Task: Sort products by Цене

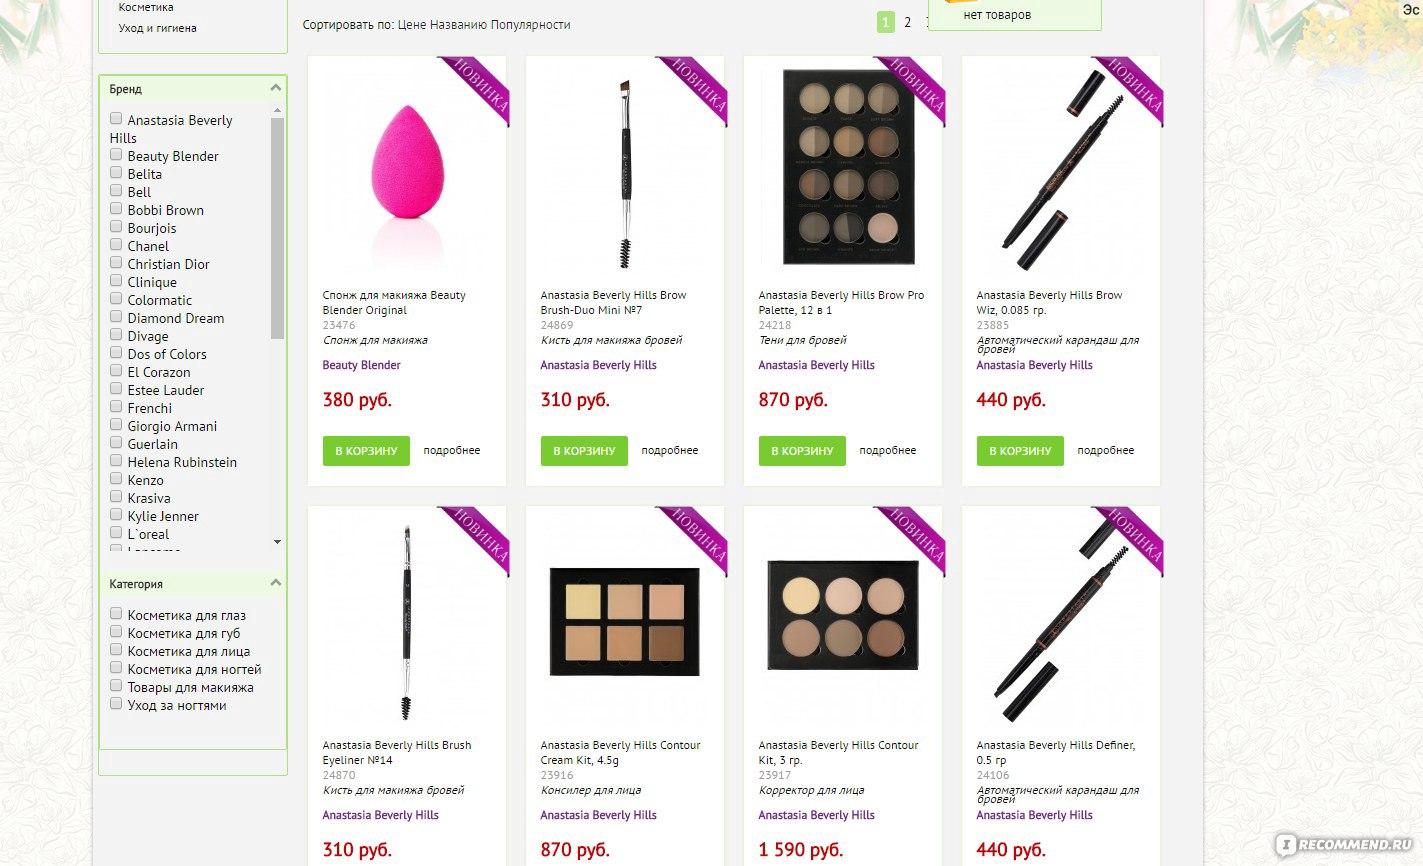Action: click(x=411, y=24)
